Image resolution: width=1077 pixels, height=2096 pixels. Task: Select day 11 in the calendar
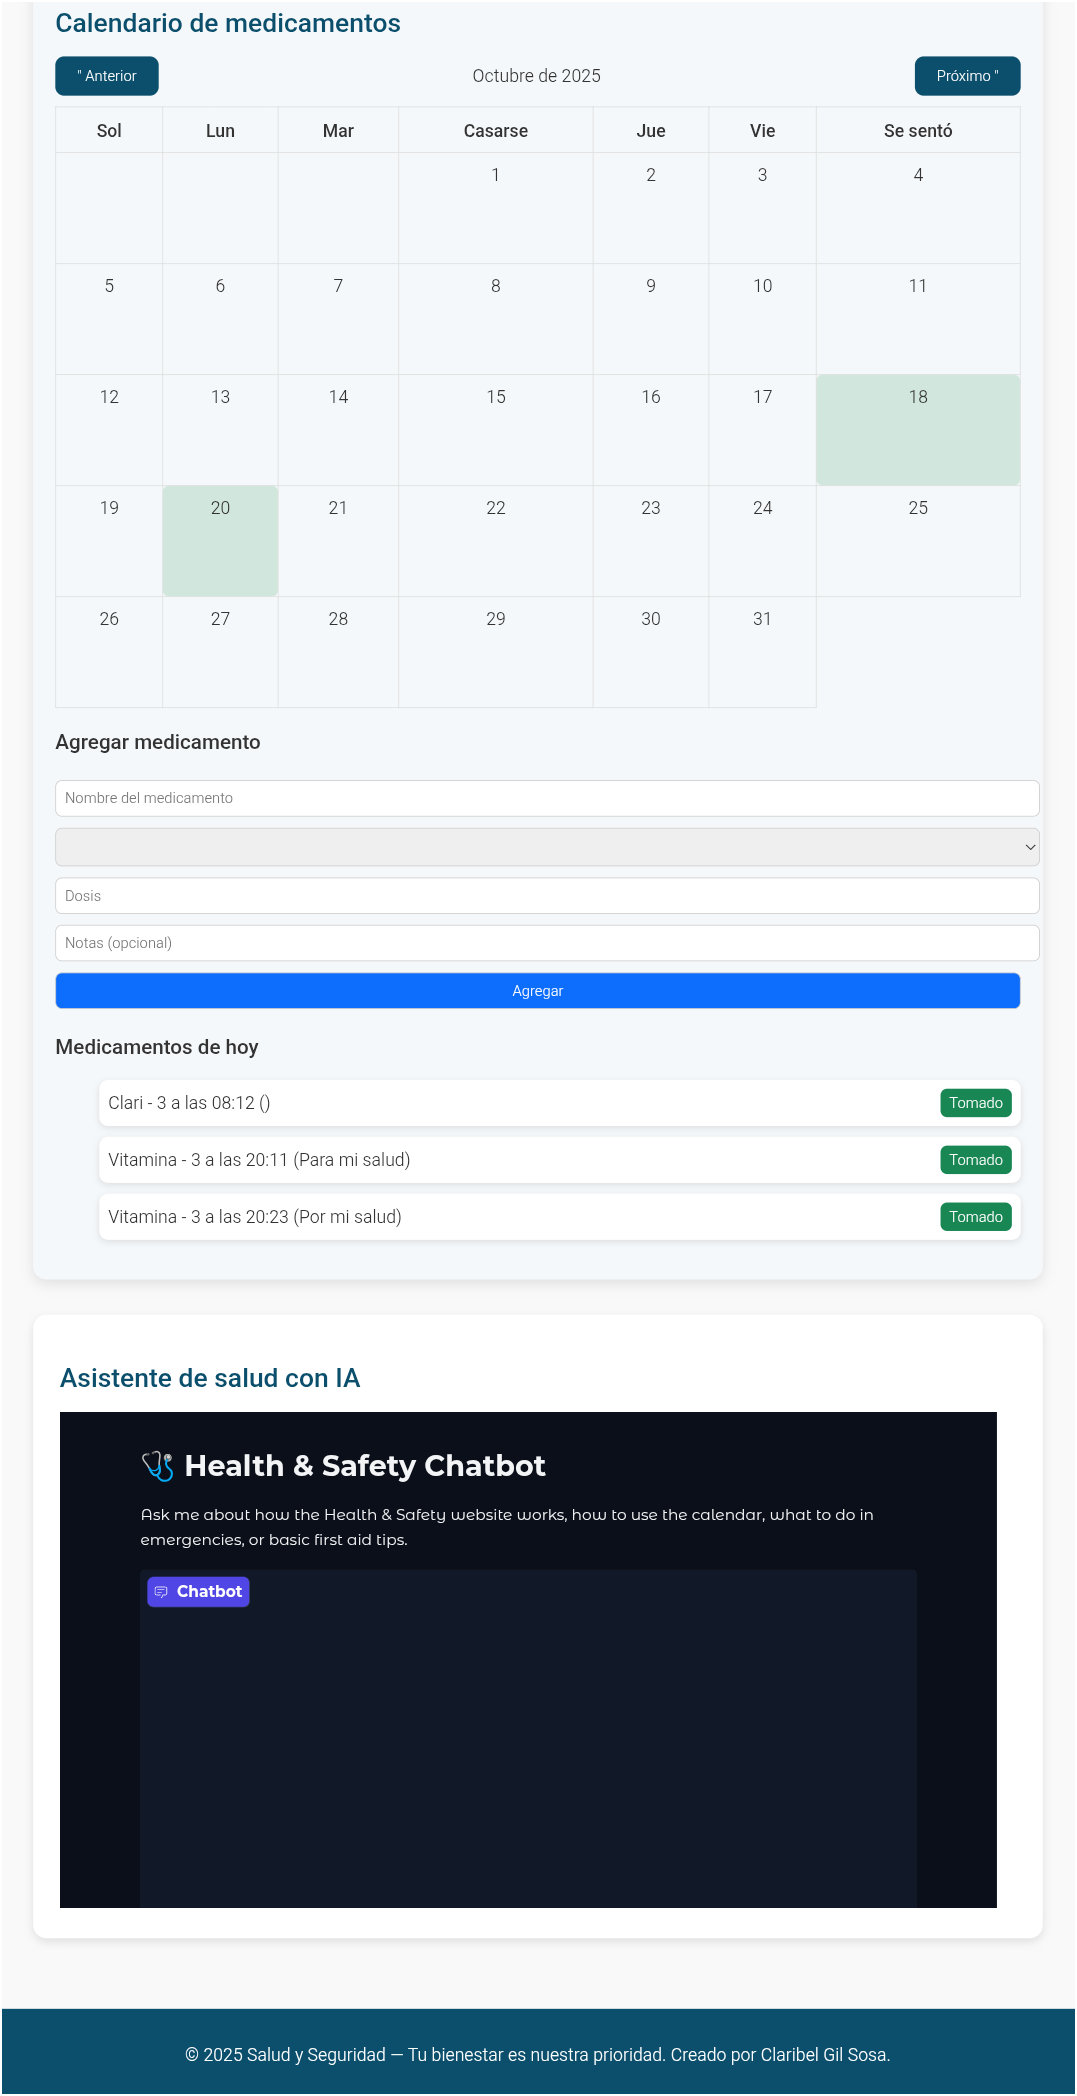pos(918,319)
